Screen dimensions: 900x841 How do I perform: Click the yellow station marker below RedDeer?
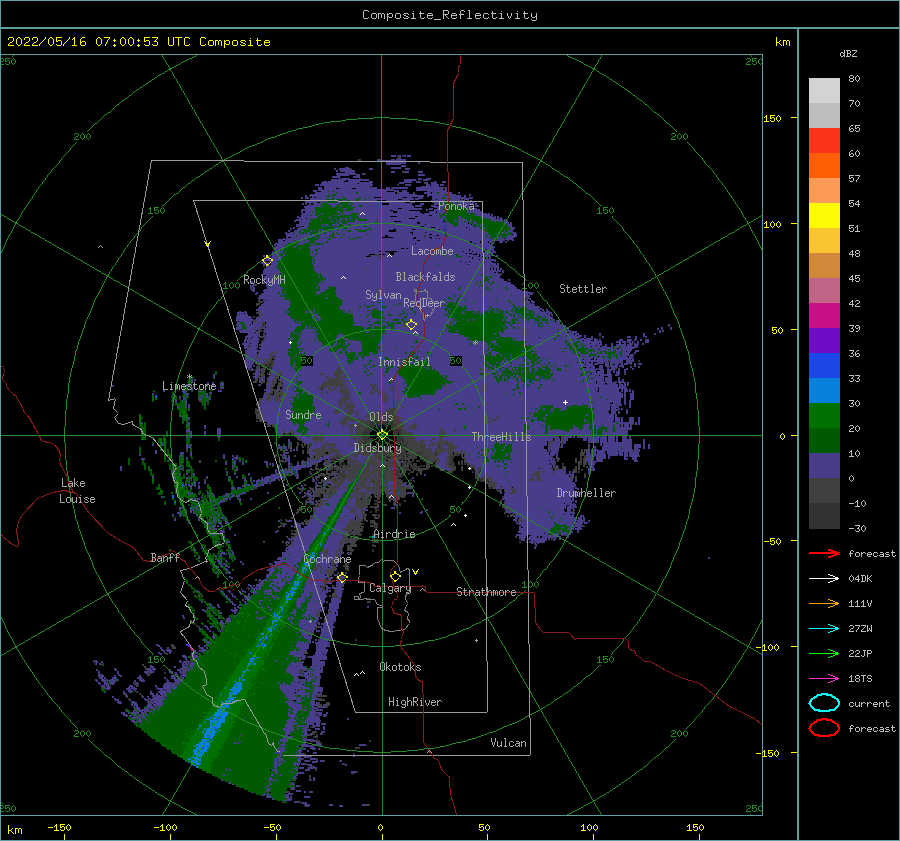coord(411,325)
